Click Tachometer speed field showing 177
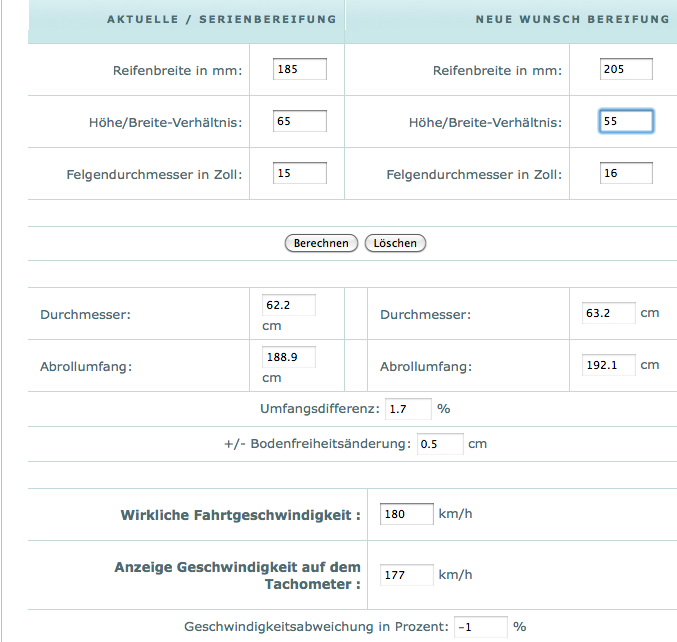 (407, 575)
